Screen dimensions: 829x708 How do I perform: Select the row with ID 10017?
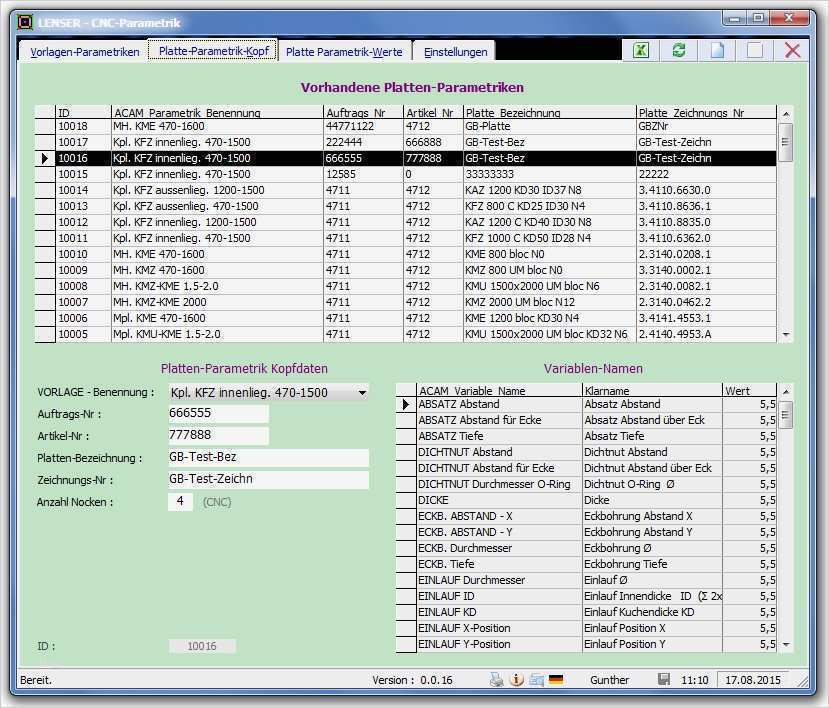[x=406, y=142]
